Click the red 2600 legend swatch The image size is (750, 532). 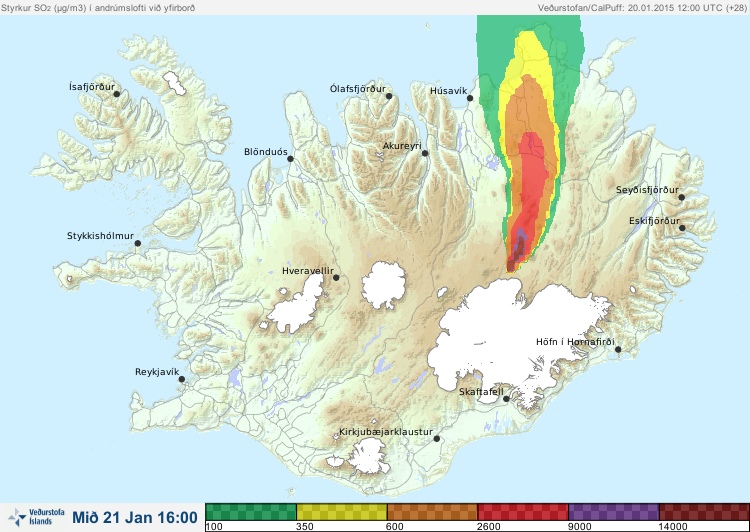click(x=523, y=512)
